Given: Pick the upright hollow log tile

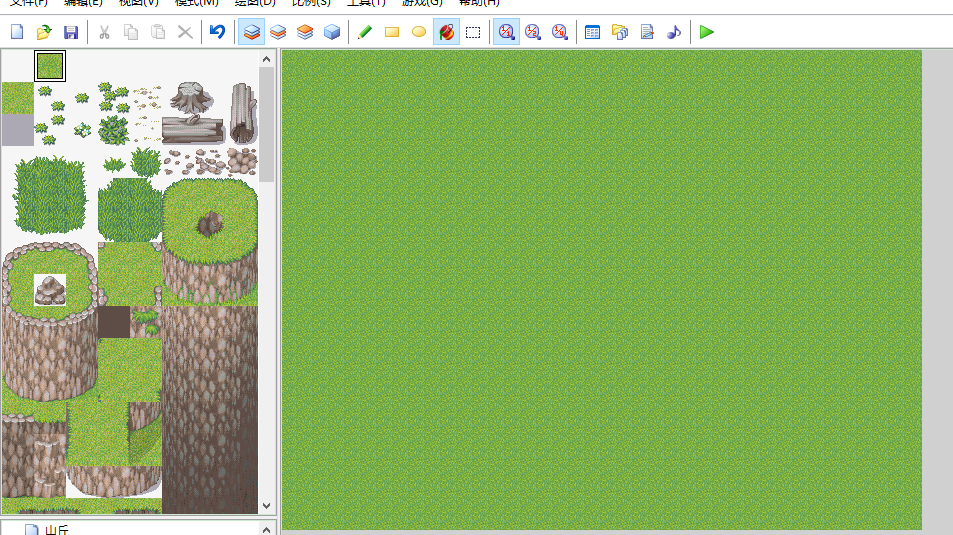Looking at the screenshot, I should pos(243,114).
